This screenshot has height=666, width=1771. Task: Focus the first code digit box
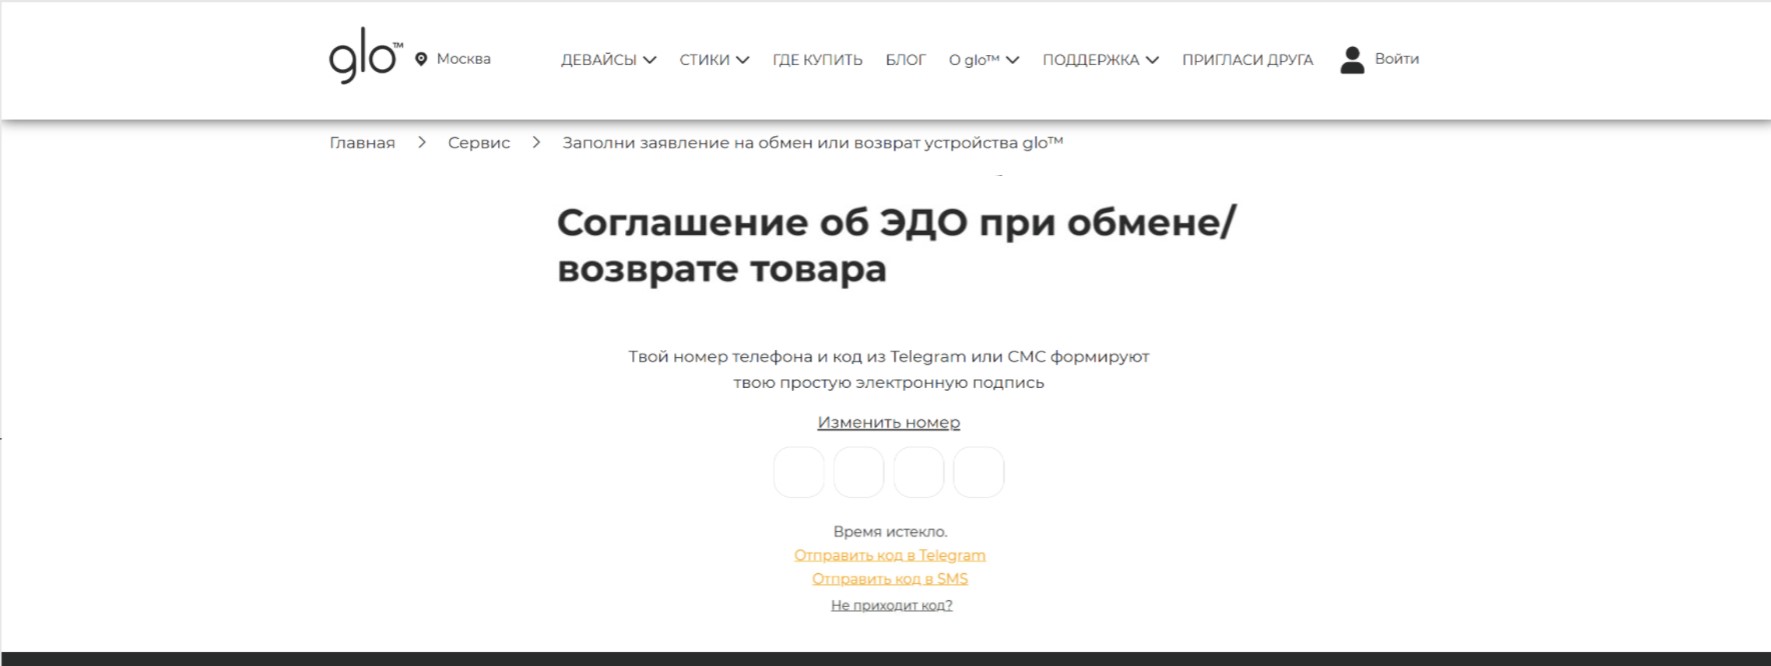(x=799, y=472)
